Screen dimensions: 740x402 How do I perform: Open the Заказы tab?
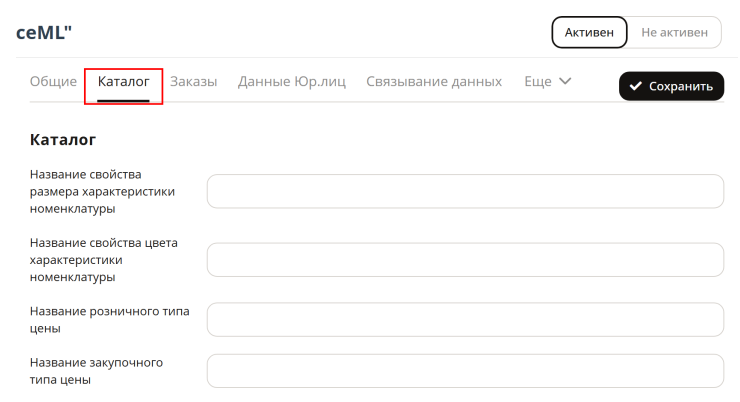[x=193, y=82]
